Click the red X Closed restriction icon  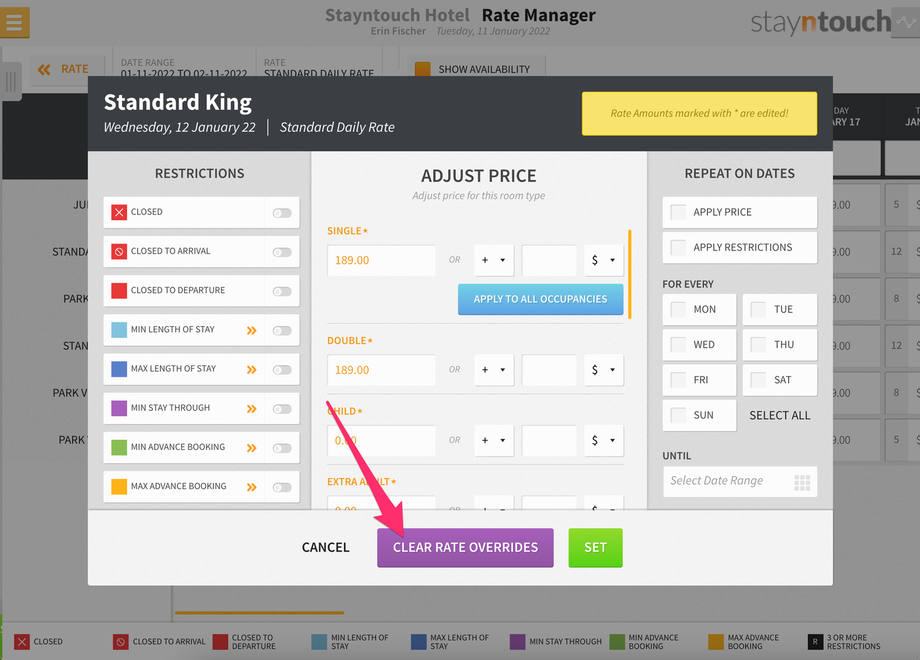119,212
